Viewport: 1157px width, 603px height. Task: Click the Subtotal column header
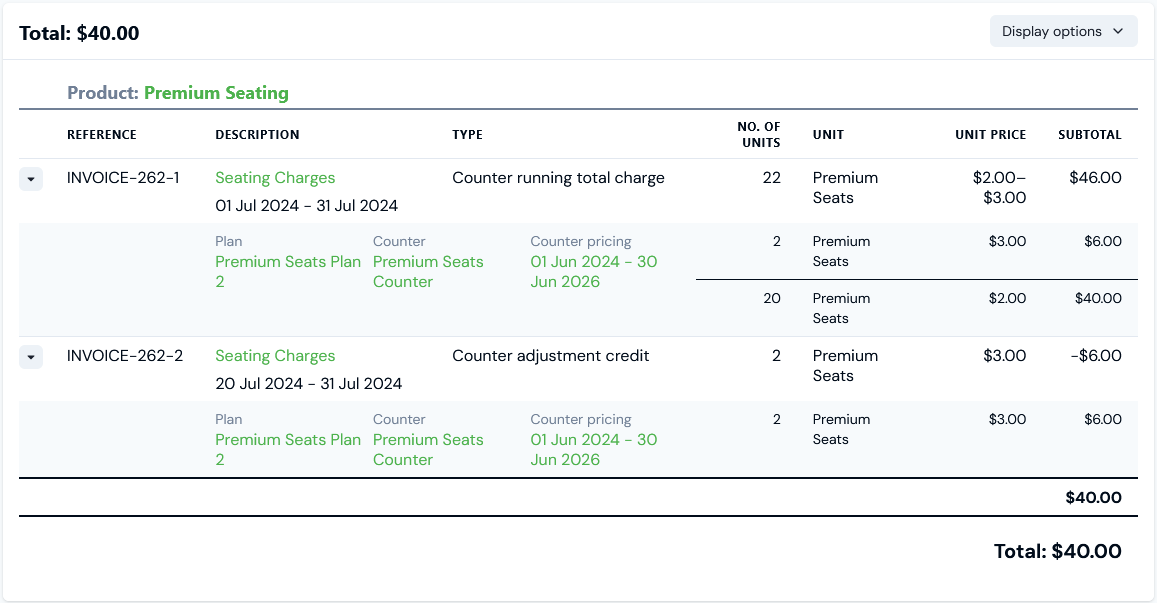tap(1089, 135)
